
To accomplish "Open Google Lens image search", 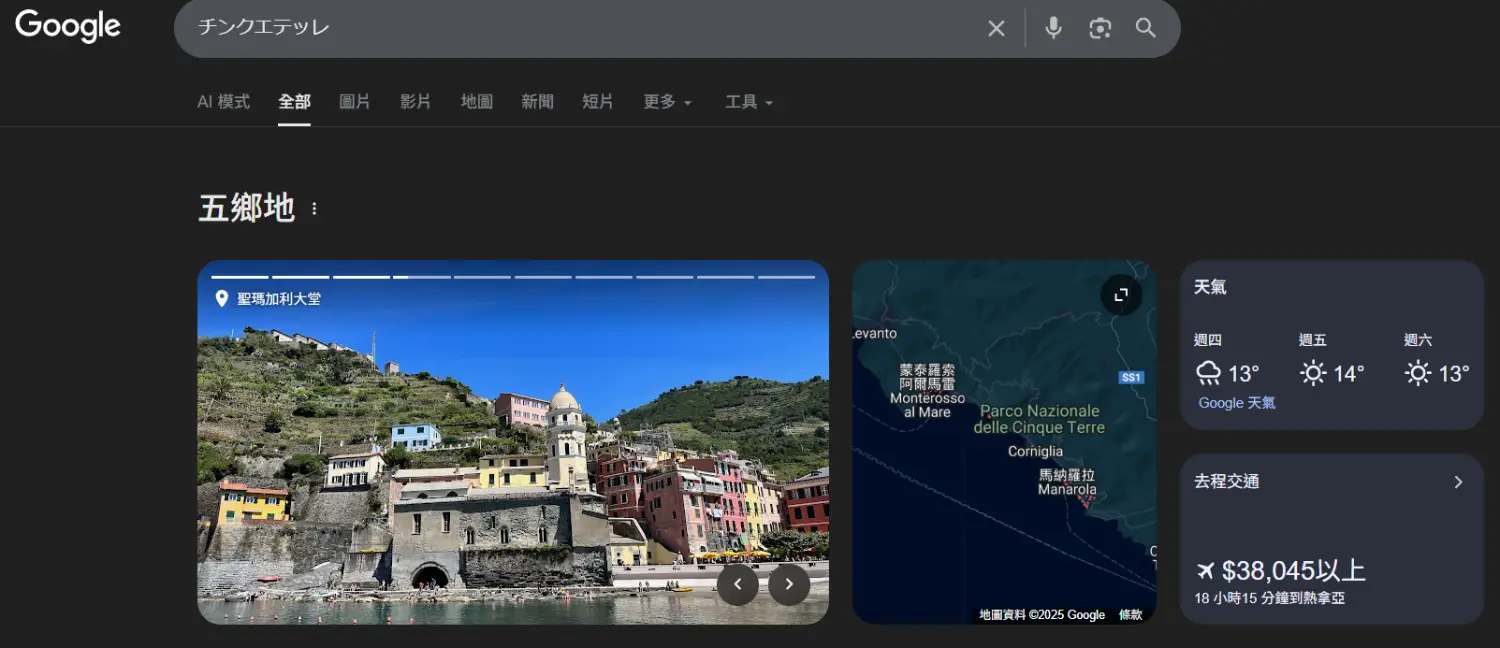I will click(x=1100, y=28).
